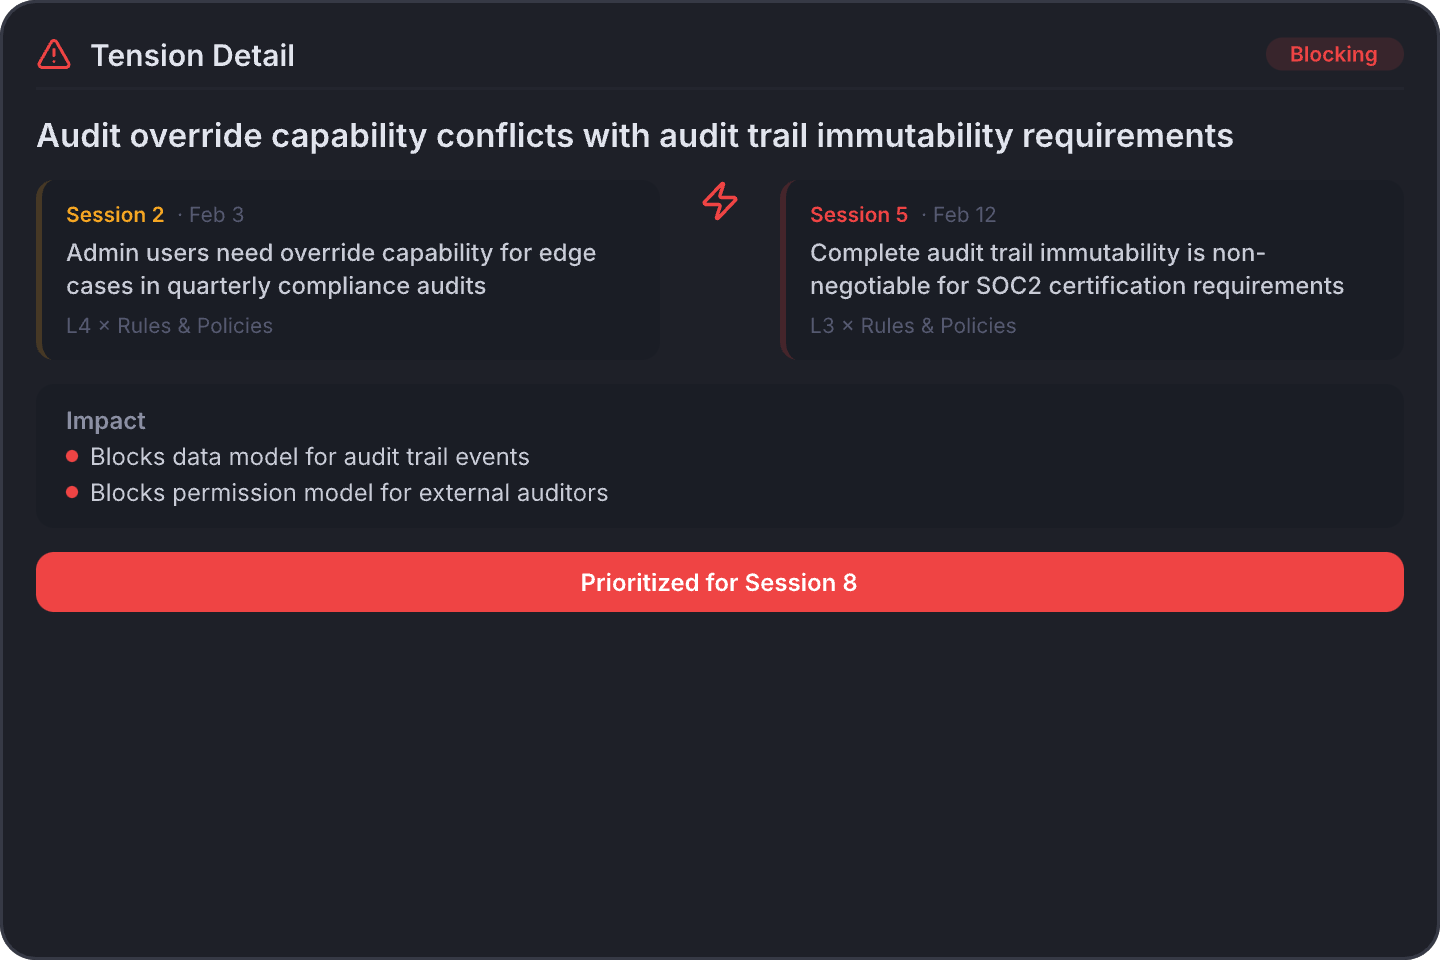Toggle the Session 2 card selection
The width and height of the screenshot is (1440, 960).
pyautogui.click(x=348, y=270)
